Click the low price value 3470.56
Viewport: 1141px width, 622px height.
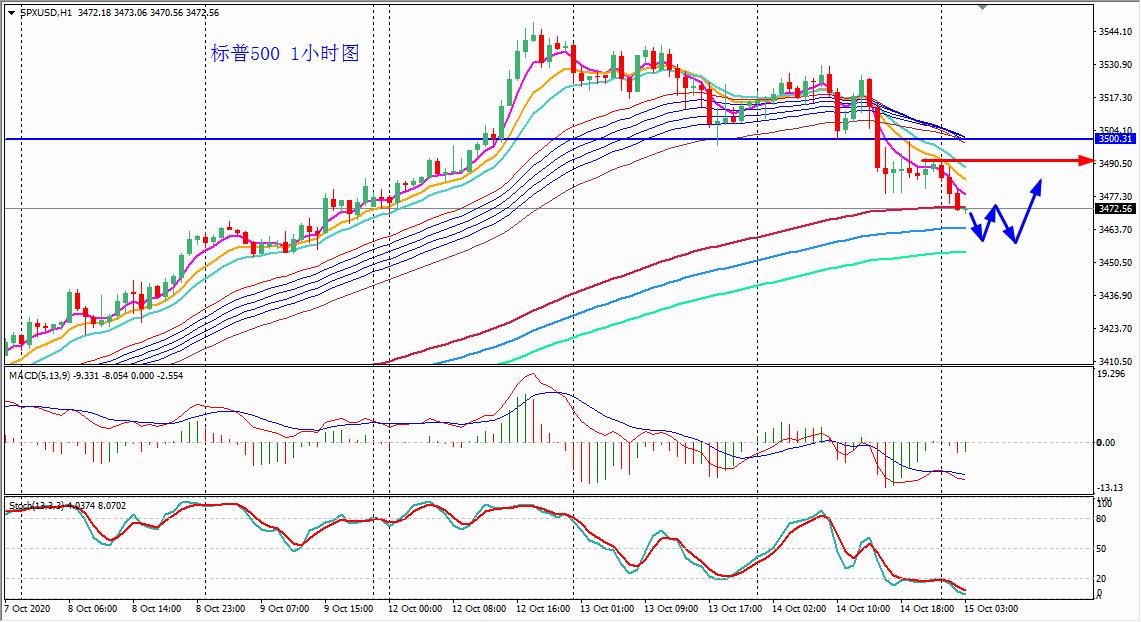pyautogui.click(x=167, y=13)
